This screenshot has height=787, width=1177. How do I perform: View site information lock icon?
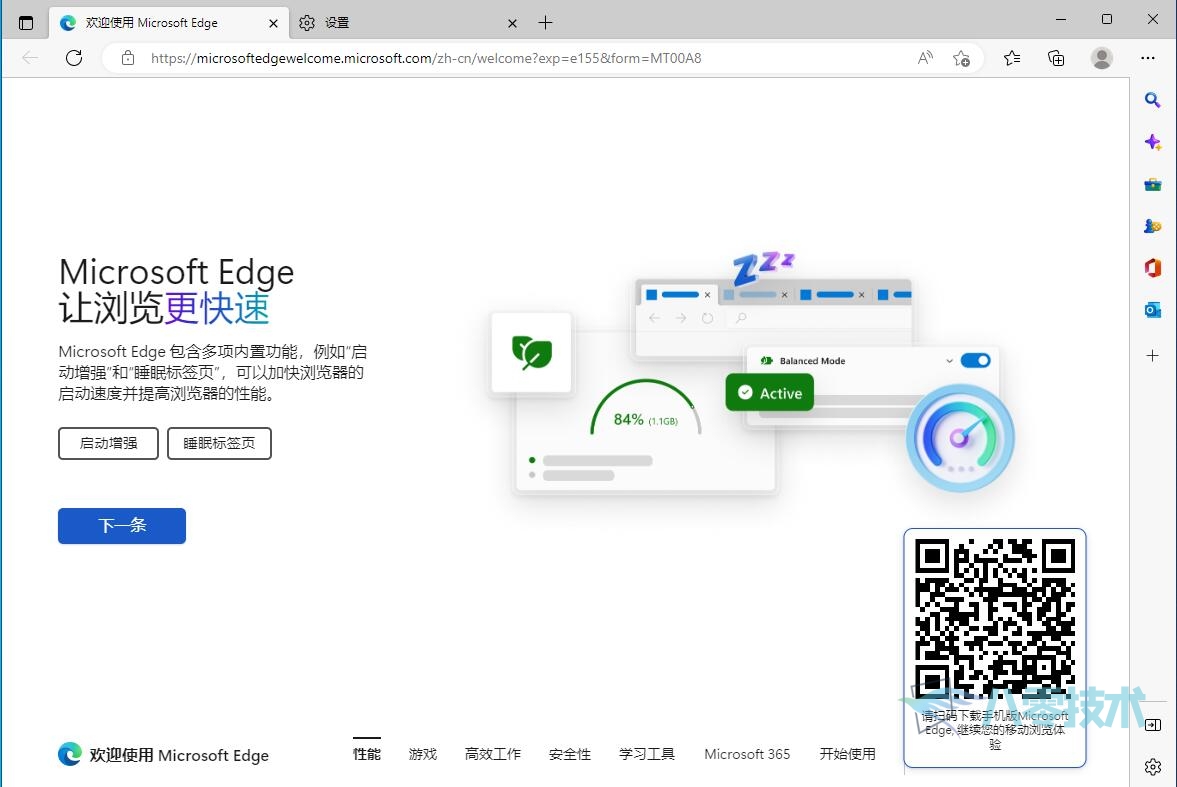[128, 58]
